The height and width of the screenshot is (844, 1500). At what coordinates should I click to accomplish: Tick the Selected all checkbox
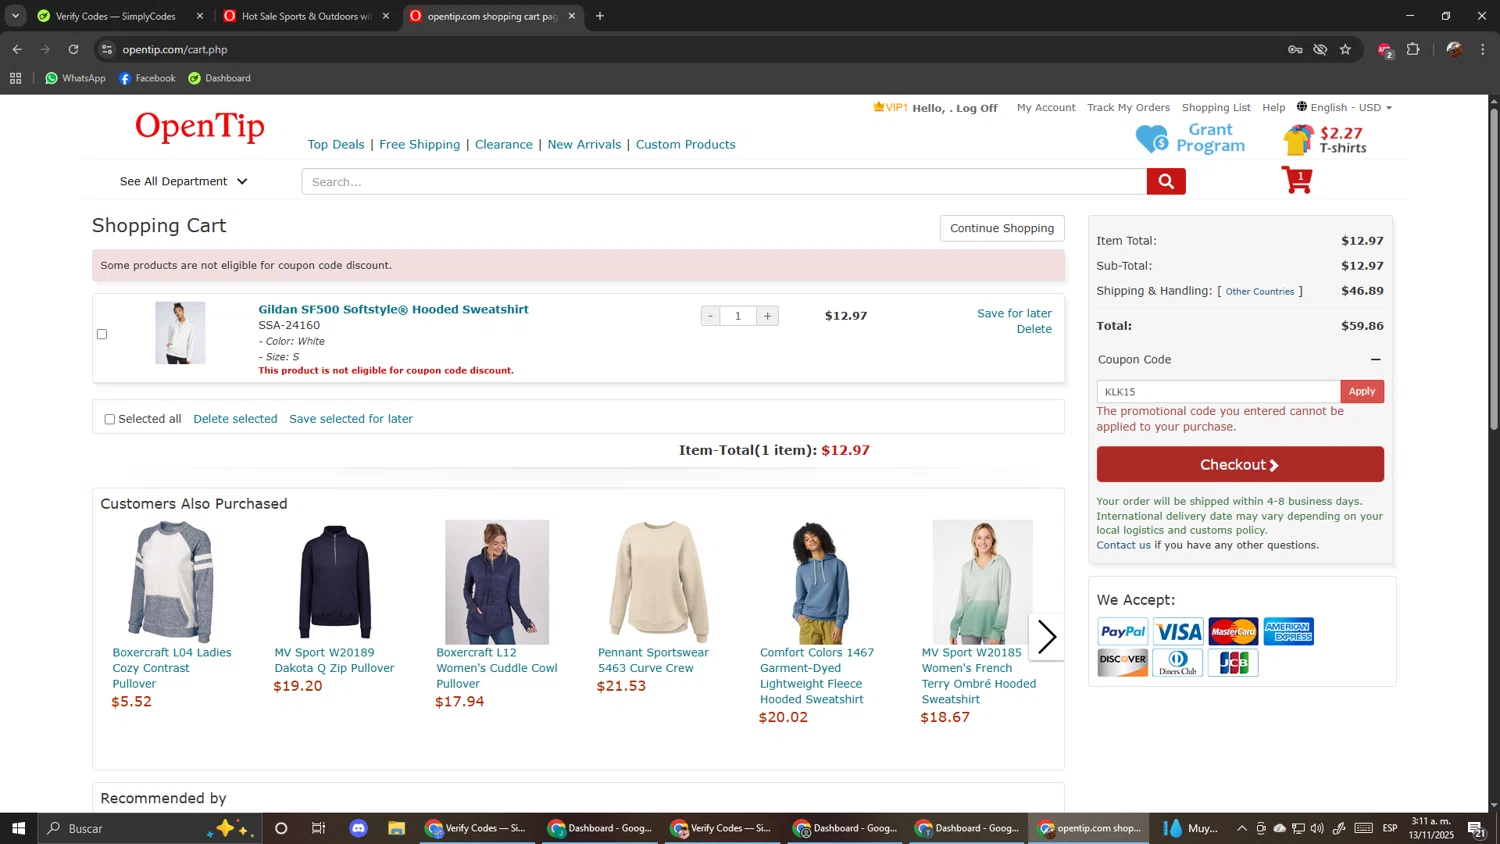[x=110, y=419]
